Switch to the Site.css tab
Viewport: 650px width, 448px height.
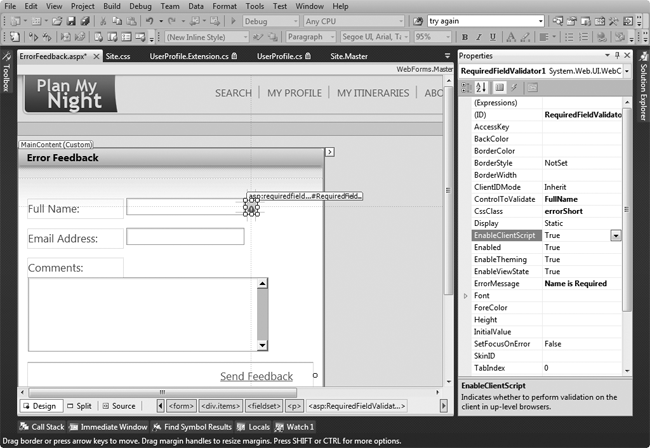(x=118, y=56)
